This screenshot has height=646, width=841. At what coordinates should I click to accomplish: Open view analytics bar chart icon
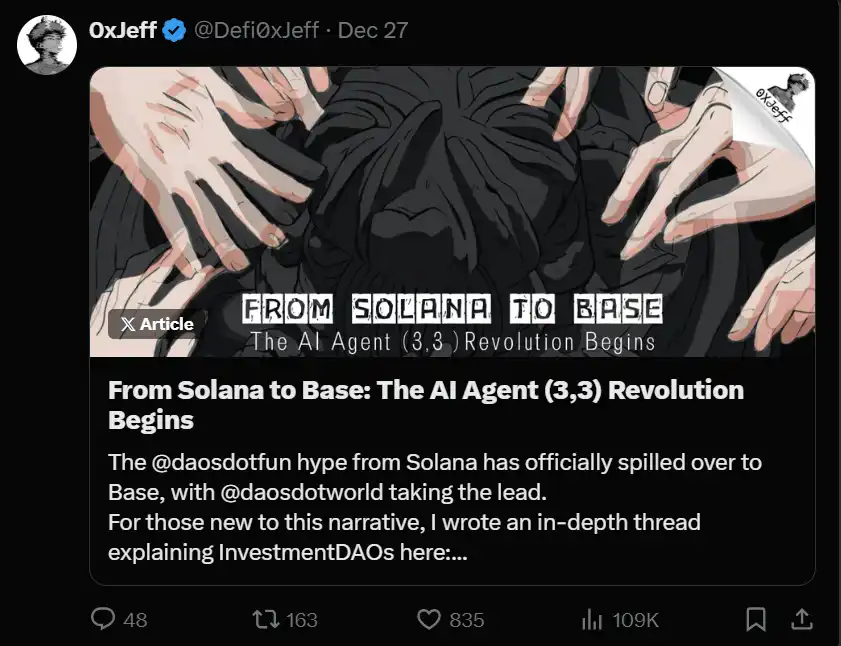592,620
